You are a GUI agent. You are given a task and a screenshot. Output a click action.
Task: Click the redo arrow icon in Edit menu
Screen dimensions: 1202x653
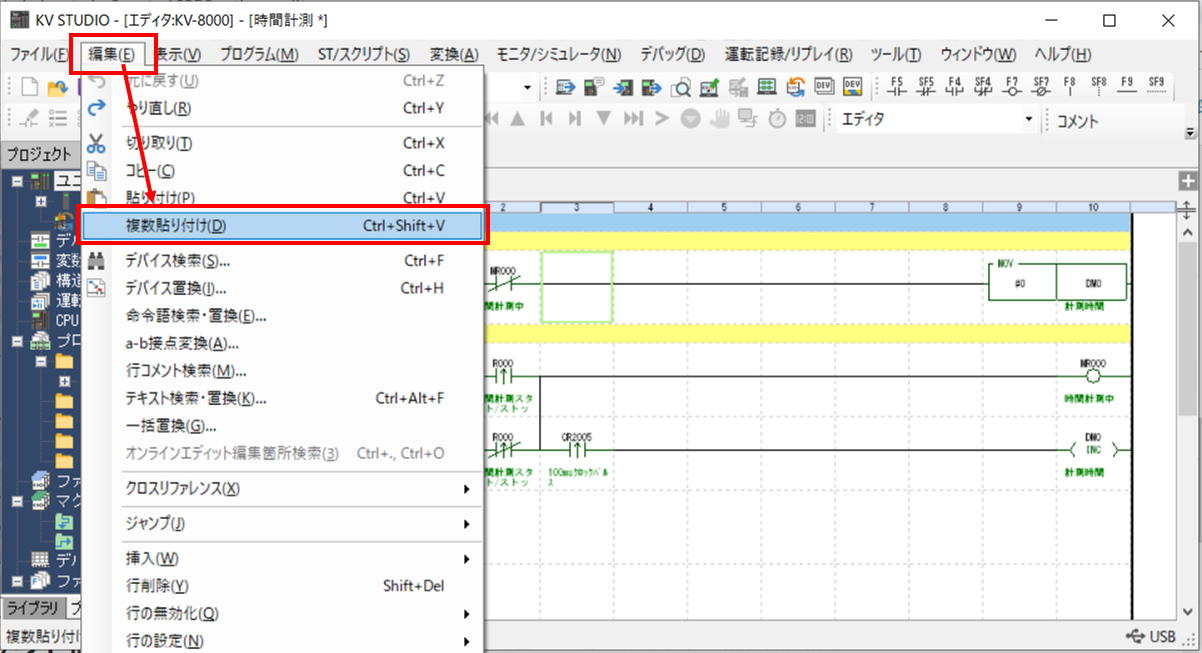pyautogui.click(x=97, y=108)
